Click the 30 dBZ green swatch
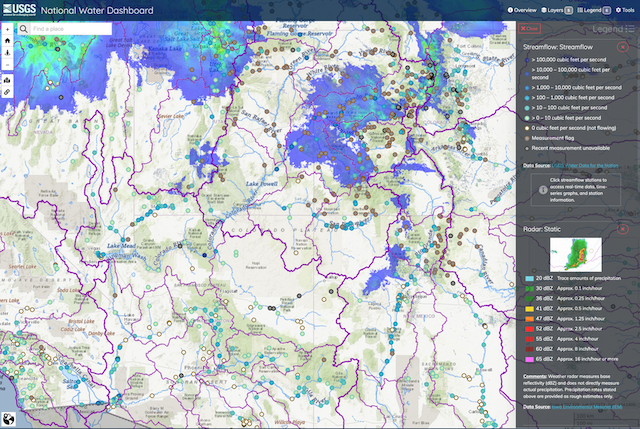Viewport: 640px width, 429px height. coord(529,289)
